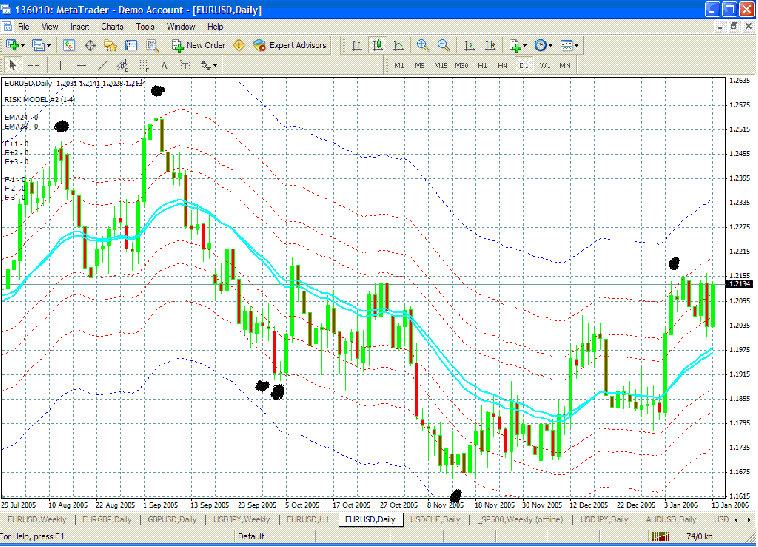The width and height of the screenshot is (758, 547).
Task: Click the current price label on axis
Action: [740, 285]
